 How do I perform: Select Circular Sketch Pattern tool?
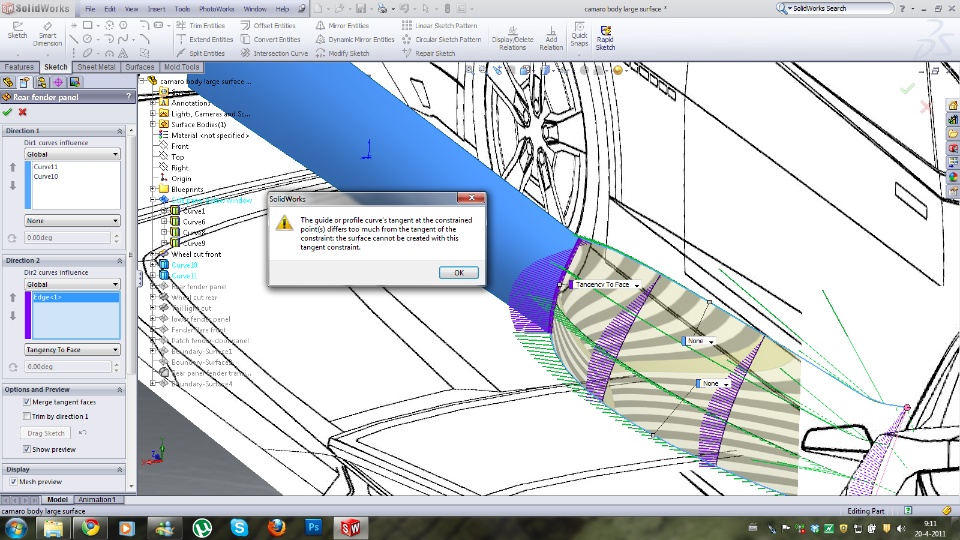point(441,39)
